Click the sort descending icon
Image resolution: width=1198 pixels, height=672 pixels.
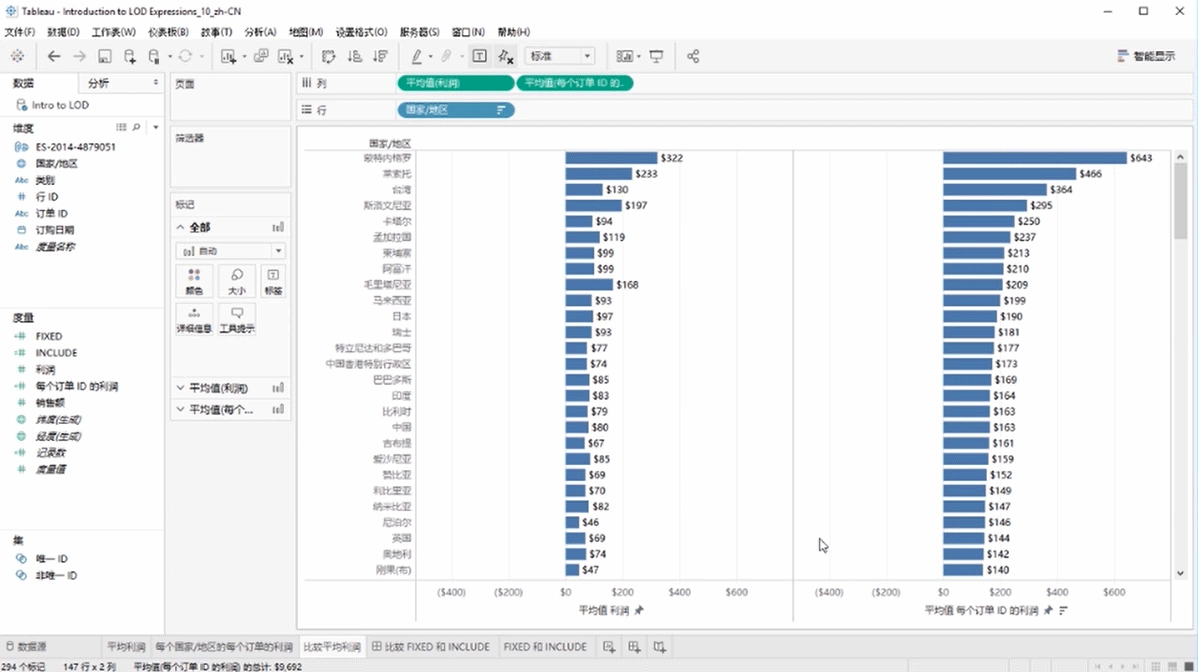pyautogui.click(x=380, y=57)
